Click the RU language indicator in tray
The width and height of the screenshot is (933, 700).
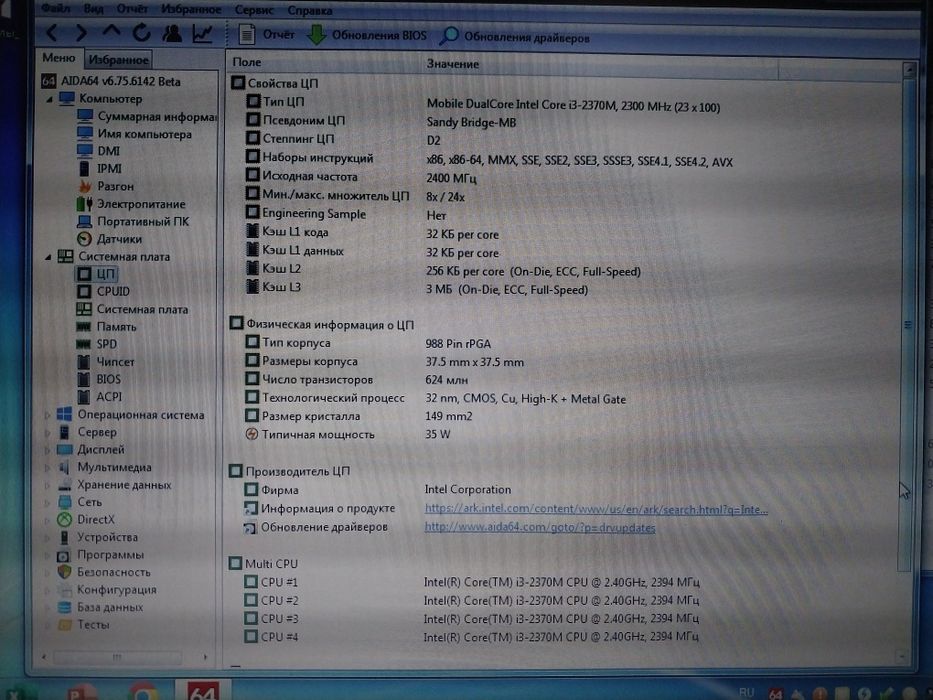point(746,692)
